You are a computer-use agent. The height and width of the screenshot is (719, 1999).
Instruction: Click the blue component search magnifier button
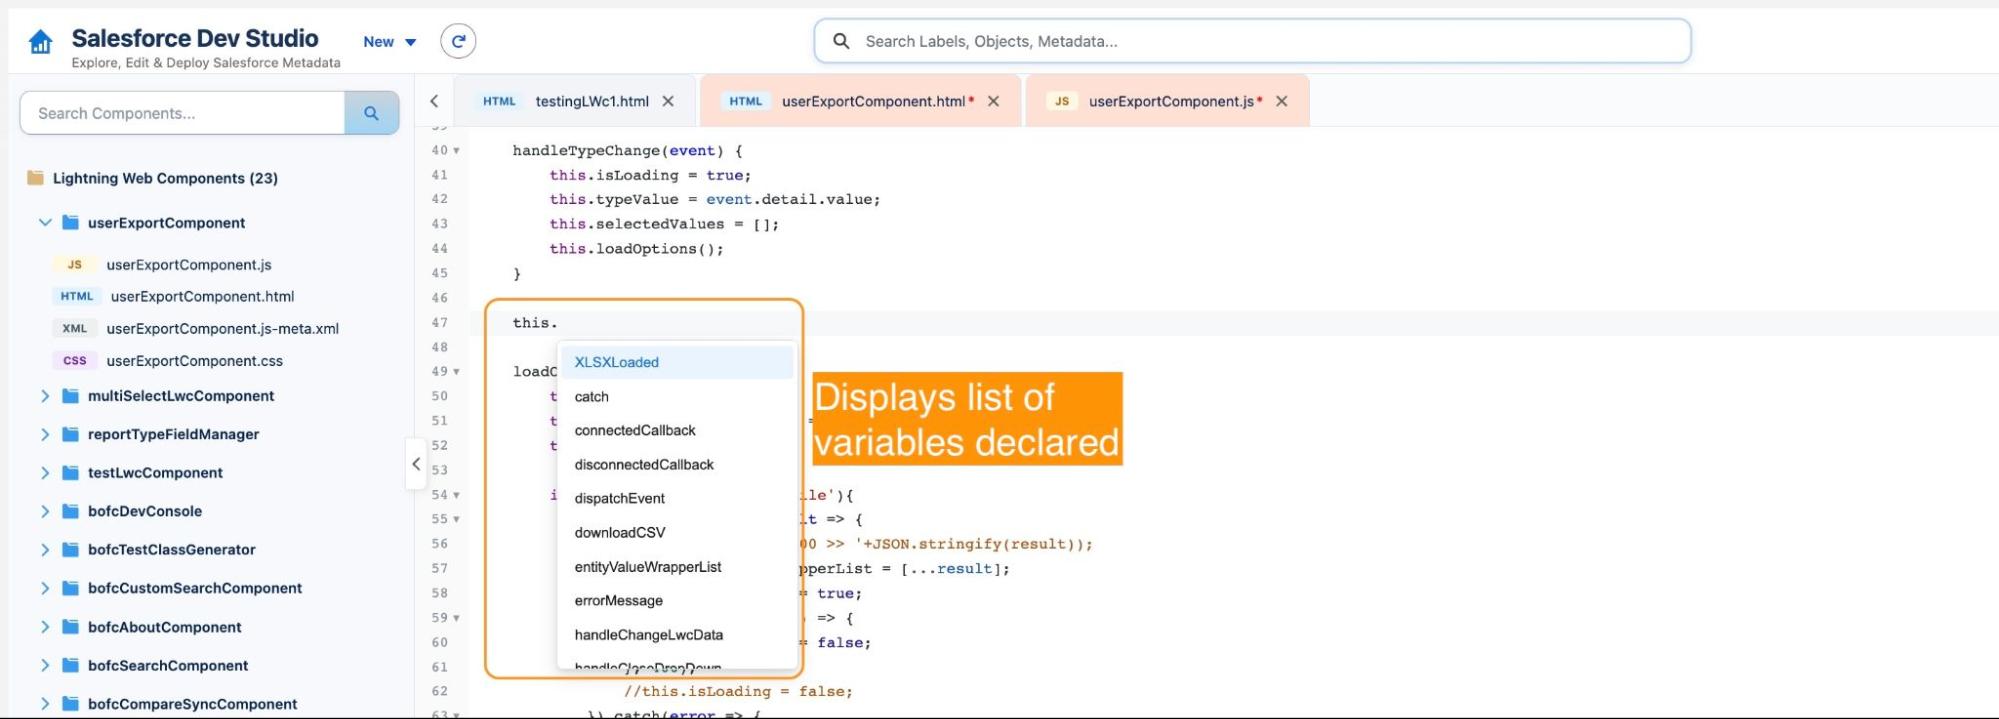tap(371, 113)
